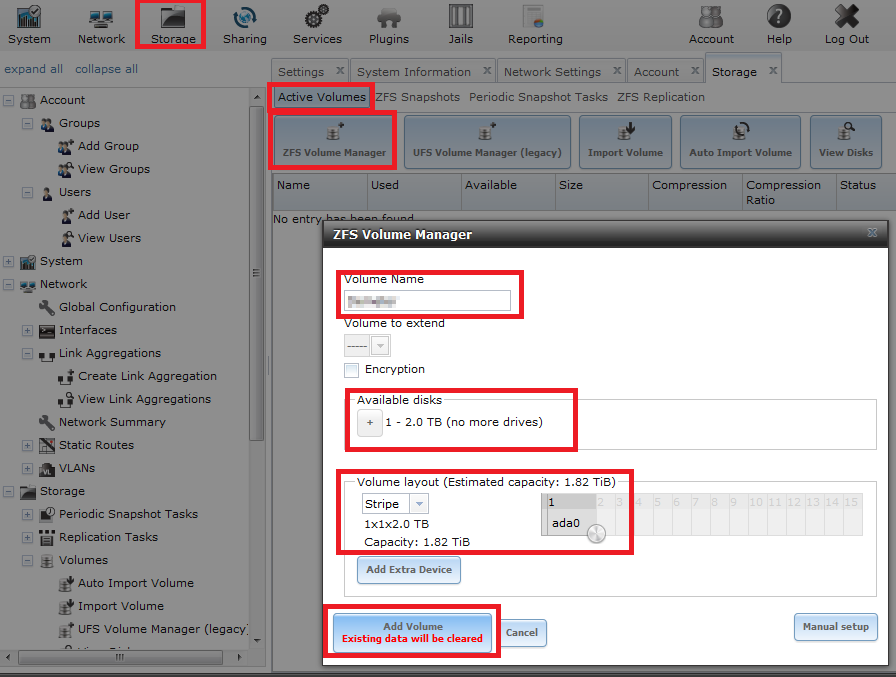Click UFS Volume Manager (legacy) button

coord(487,142)
